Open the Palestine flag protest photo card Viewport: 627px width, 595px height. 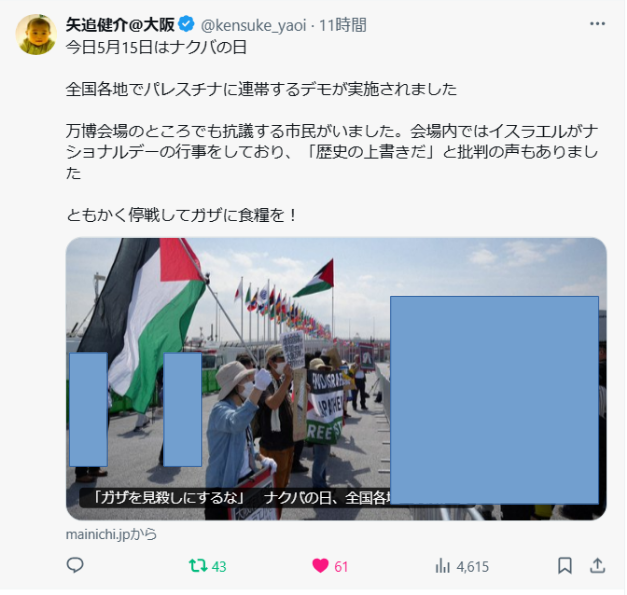336,379
